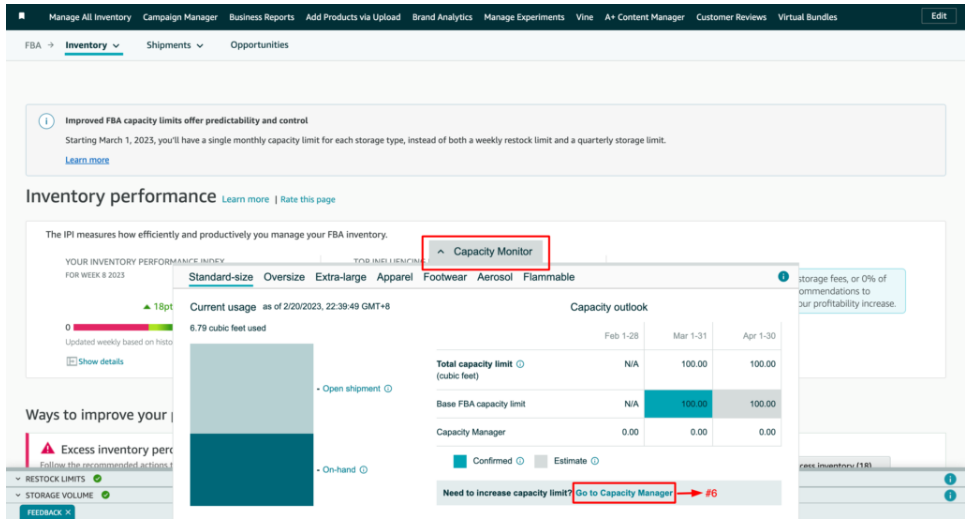
Task: Click the Edit button in top bar
Action: click(x=939, y=16)
